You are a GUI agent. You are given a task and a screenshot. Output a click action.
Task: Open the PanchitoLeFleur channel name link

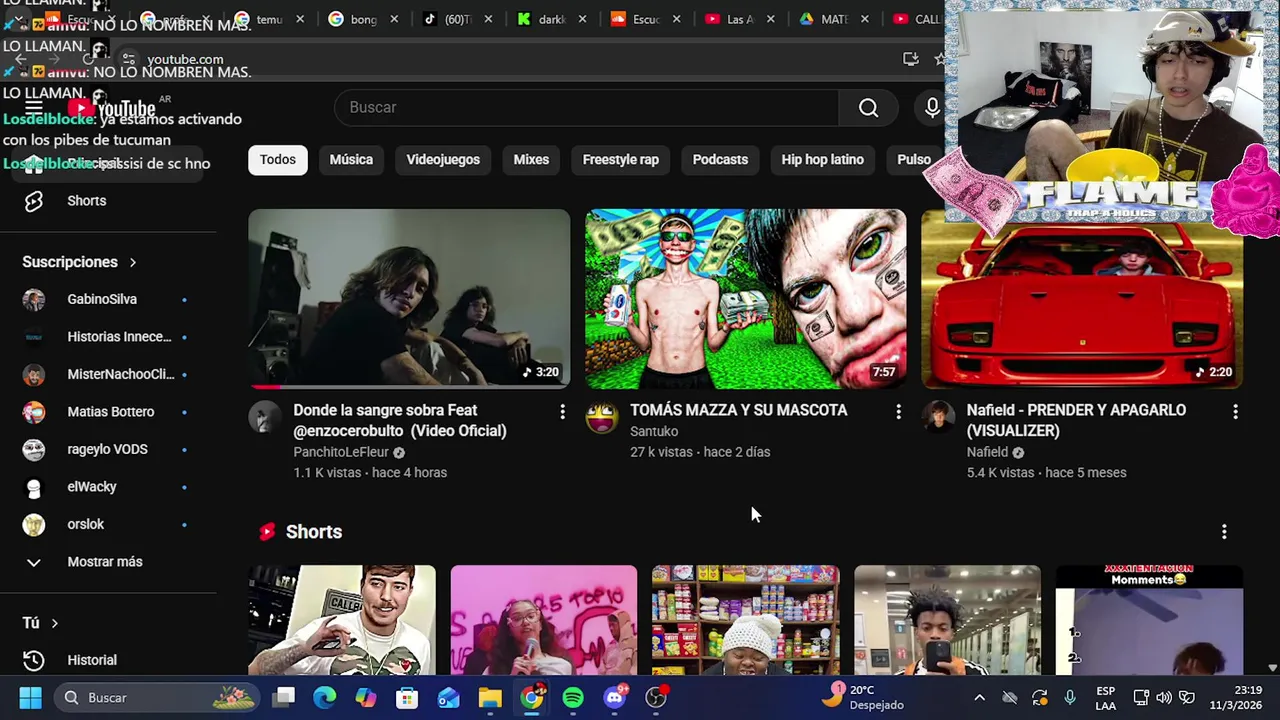tap(341, 452)
